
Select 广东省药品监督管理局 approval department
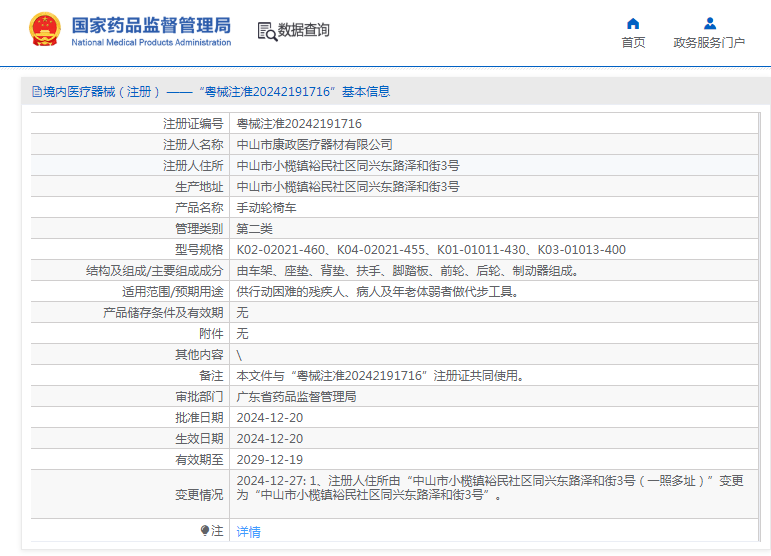pyautogui.click(x=296, y=397)
